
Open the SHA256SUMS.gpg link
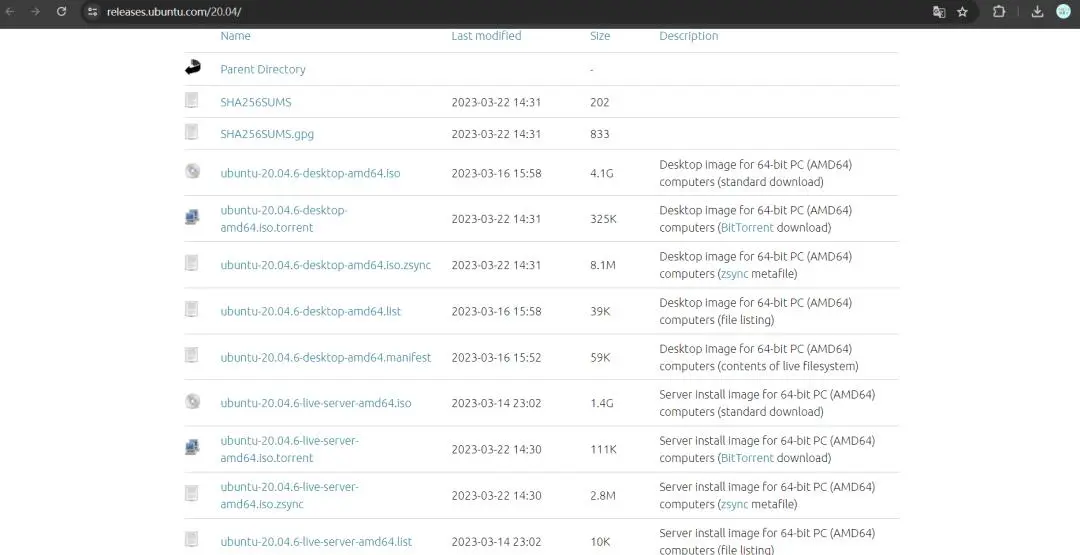click(x=267, y=134)
